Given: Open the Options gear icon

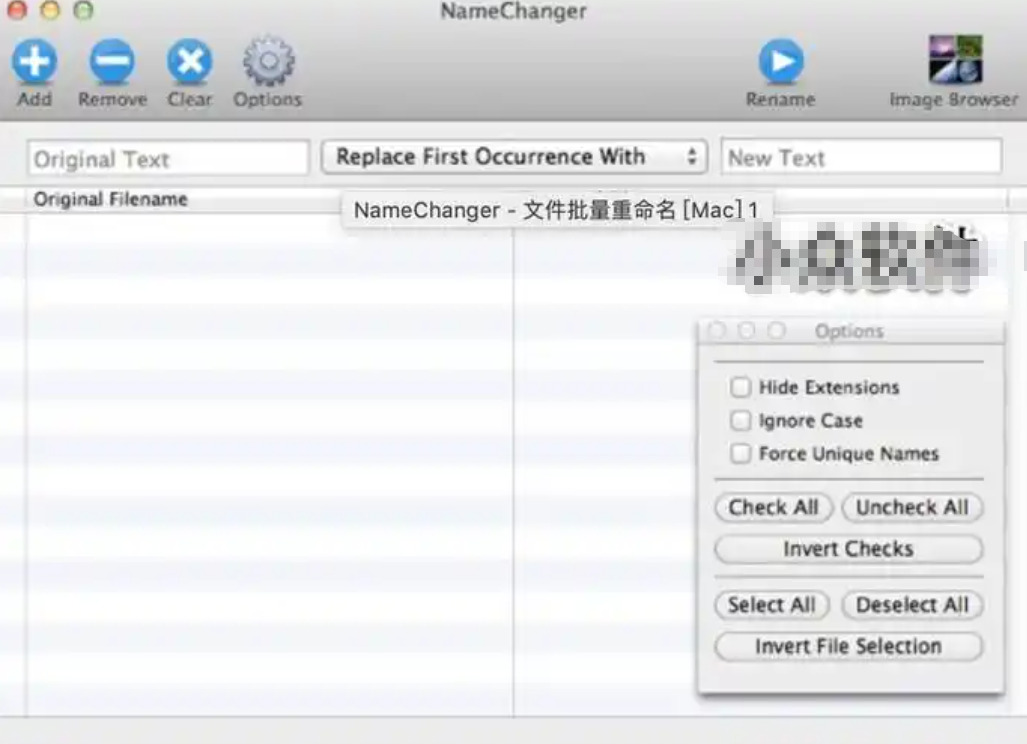Looking at the screenshot, I should point(269,62).
